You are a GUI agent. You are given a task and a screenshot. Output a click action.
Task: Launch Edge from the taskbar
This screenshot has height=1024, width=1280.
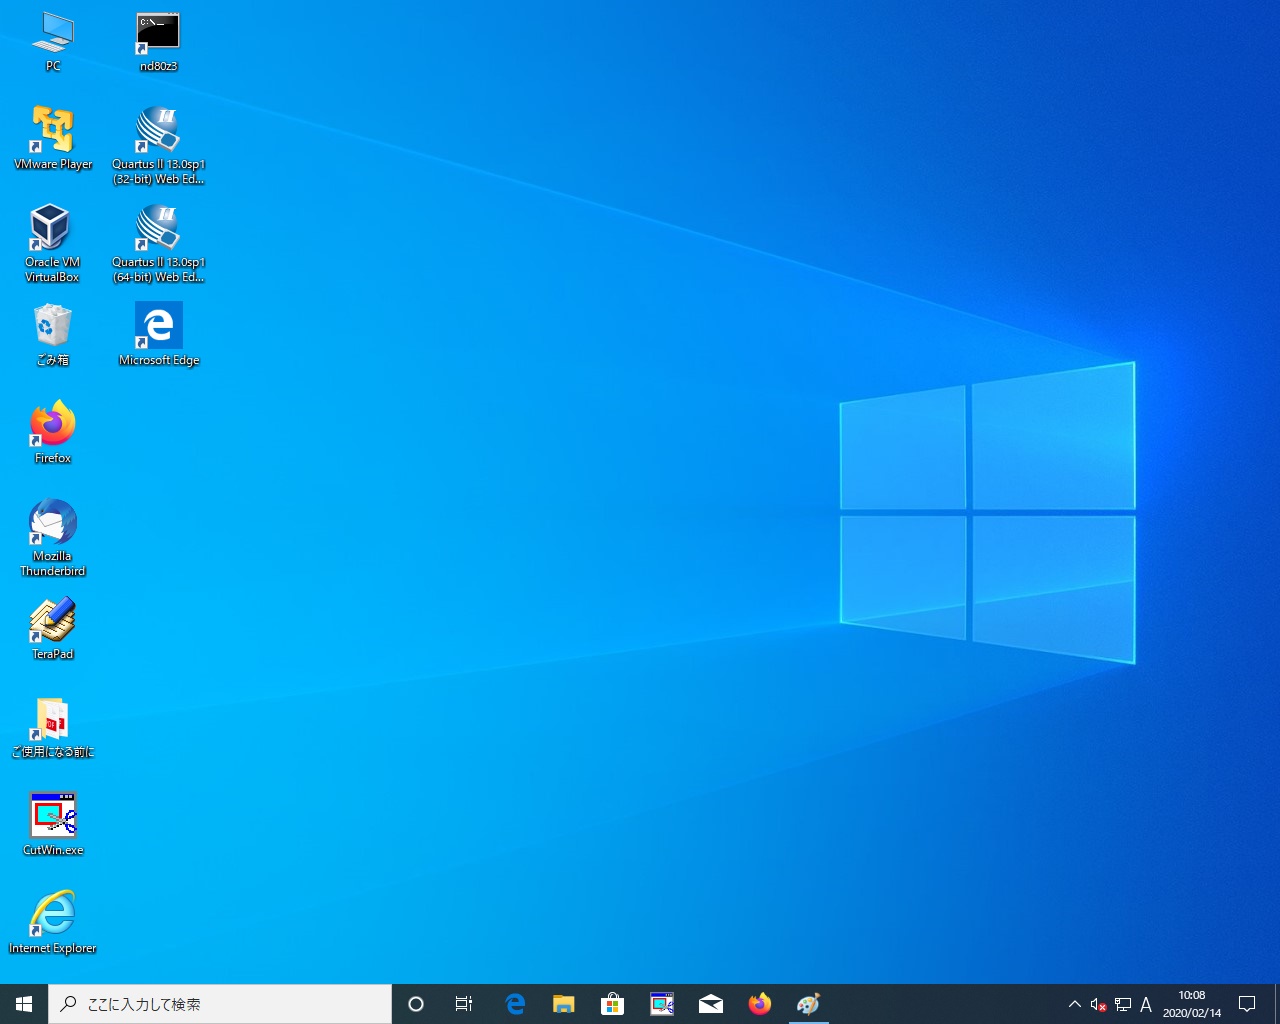click(515, 1004)
